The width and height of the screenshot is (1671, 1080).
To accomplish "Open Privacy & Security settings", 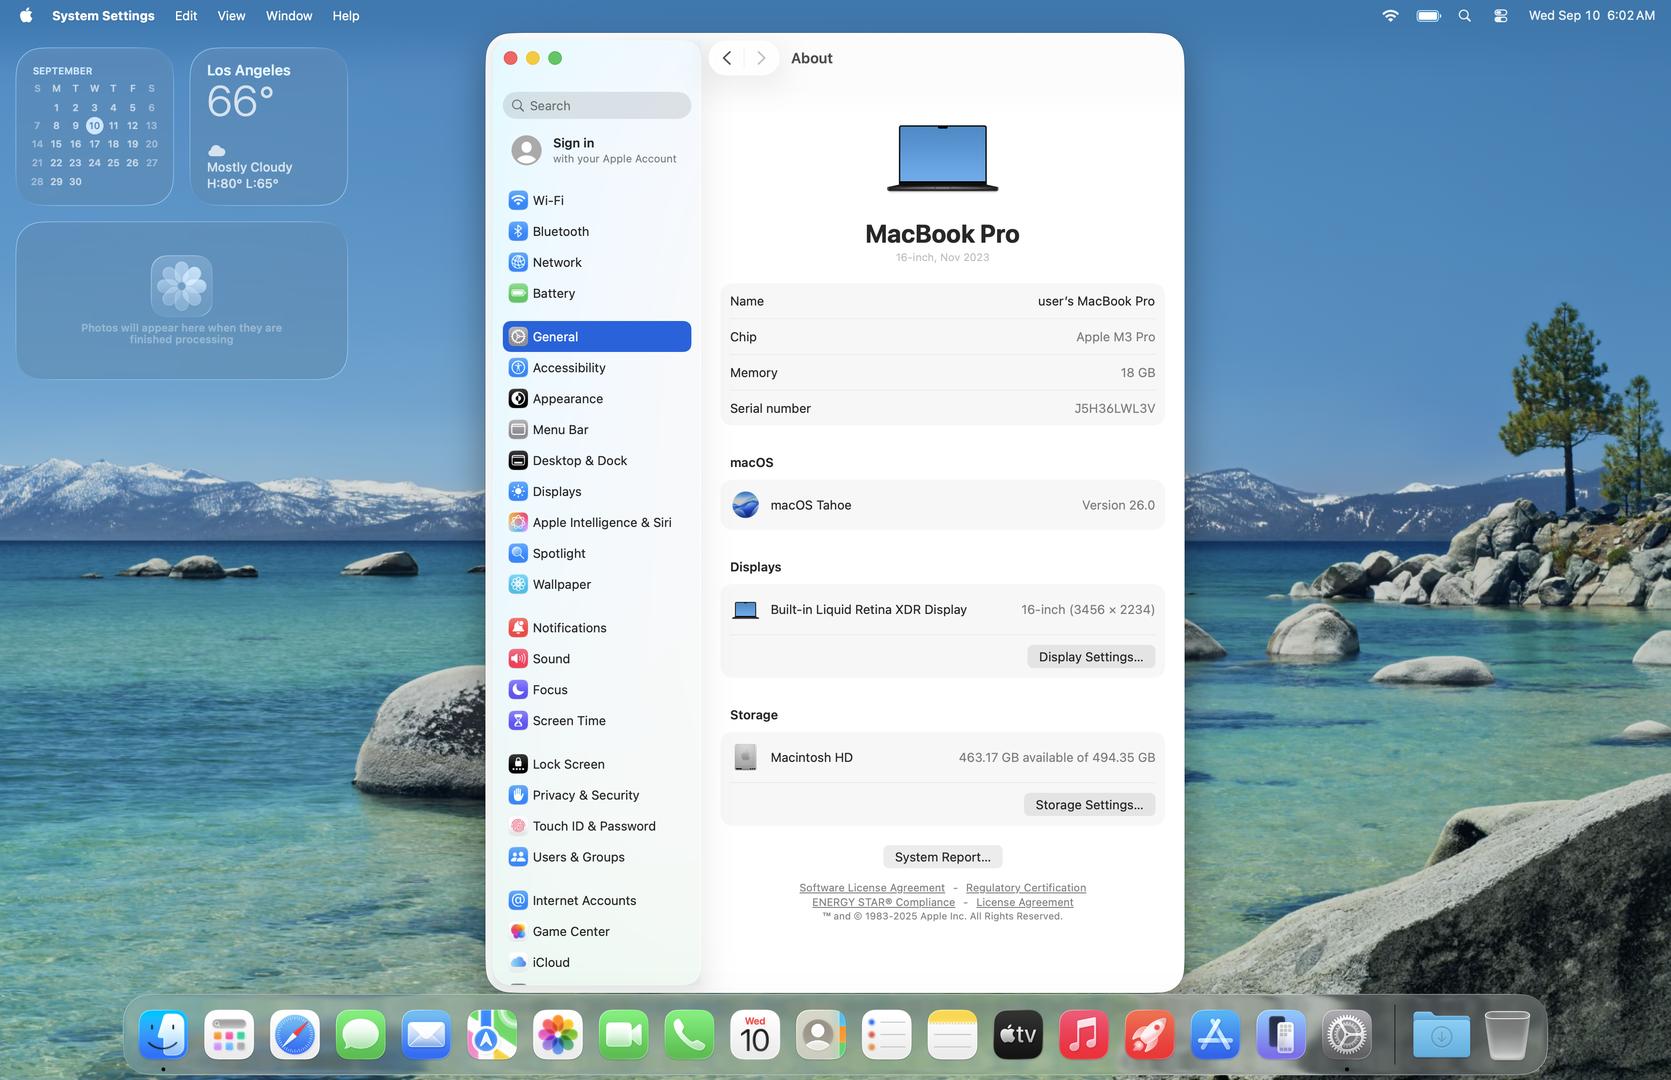I will [597, 795].
